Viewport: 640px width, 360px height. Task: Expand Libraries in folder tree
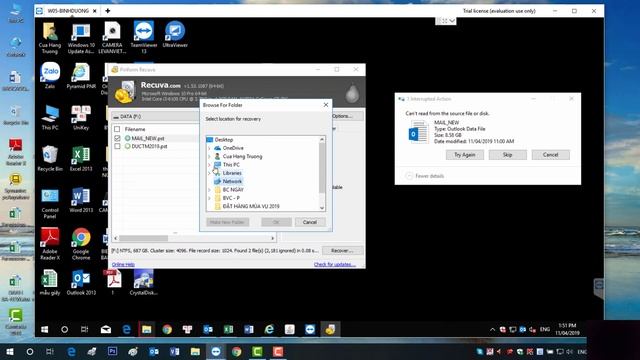209,173
